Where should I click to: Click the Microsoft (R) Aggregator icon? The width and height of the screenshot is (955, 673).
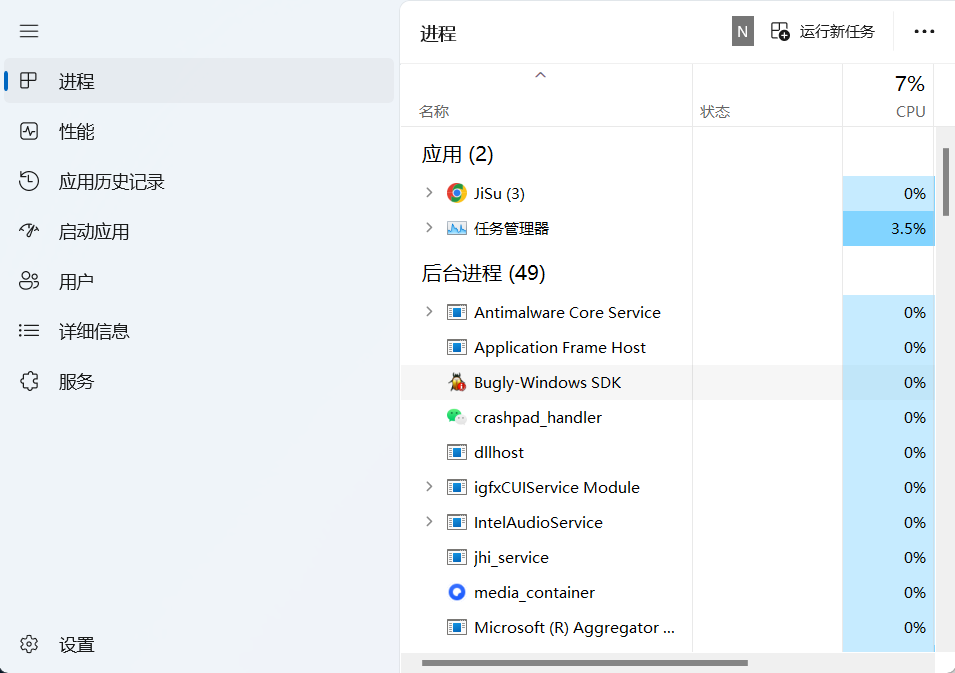coord(456,627)
